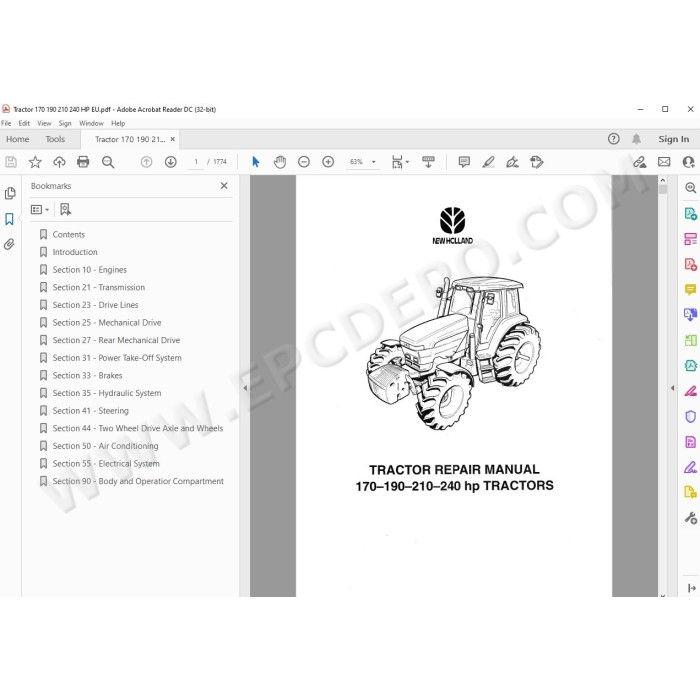Viewport: 700px width, 700px height.
Task: Open the Help menu
Action: click(x=118, y=123)
